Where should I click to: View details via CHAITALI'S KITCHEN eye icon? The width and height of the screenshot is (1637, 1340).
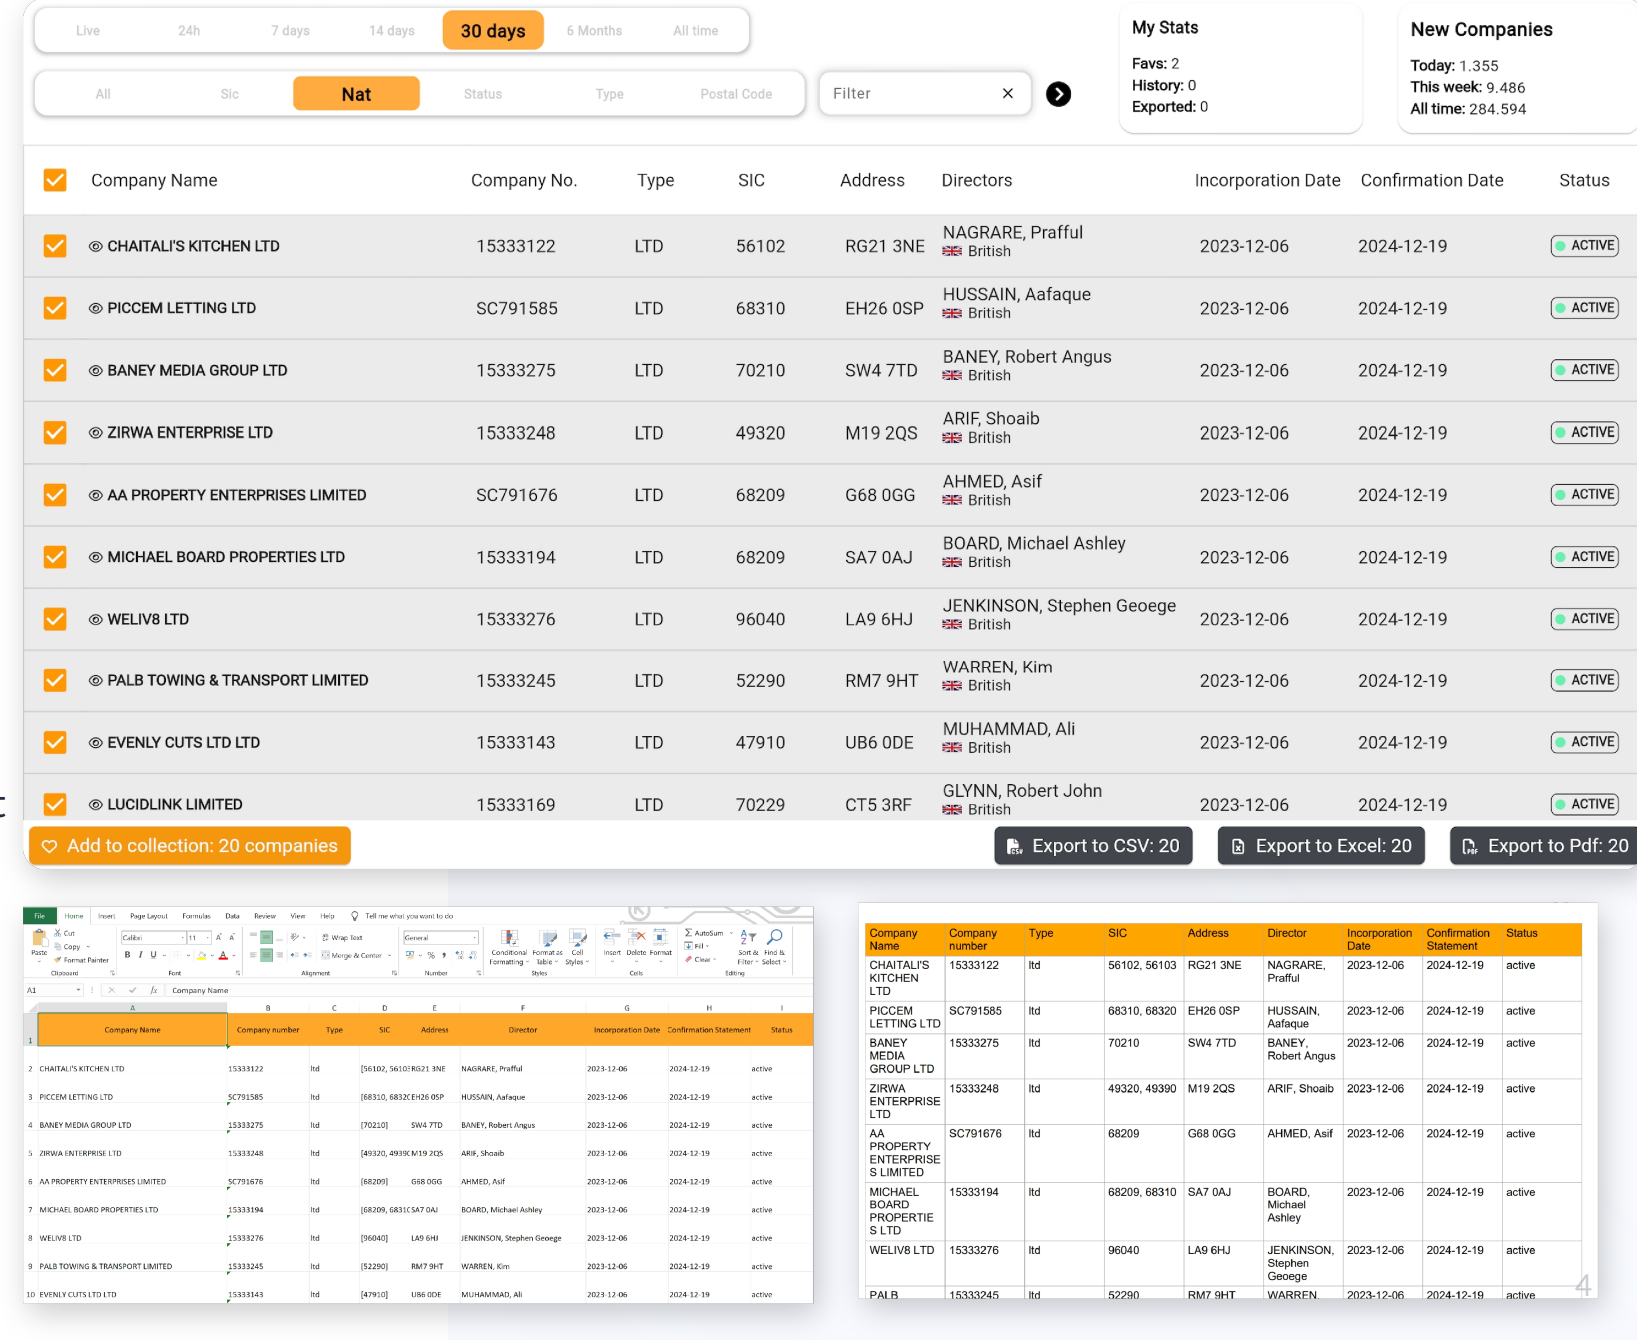point(96,246)
